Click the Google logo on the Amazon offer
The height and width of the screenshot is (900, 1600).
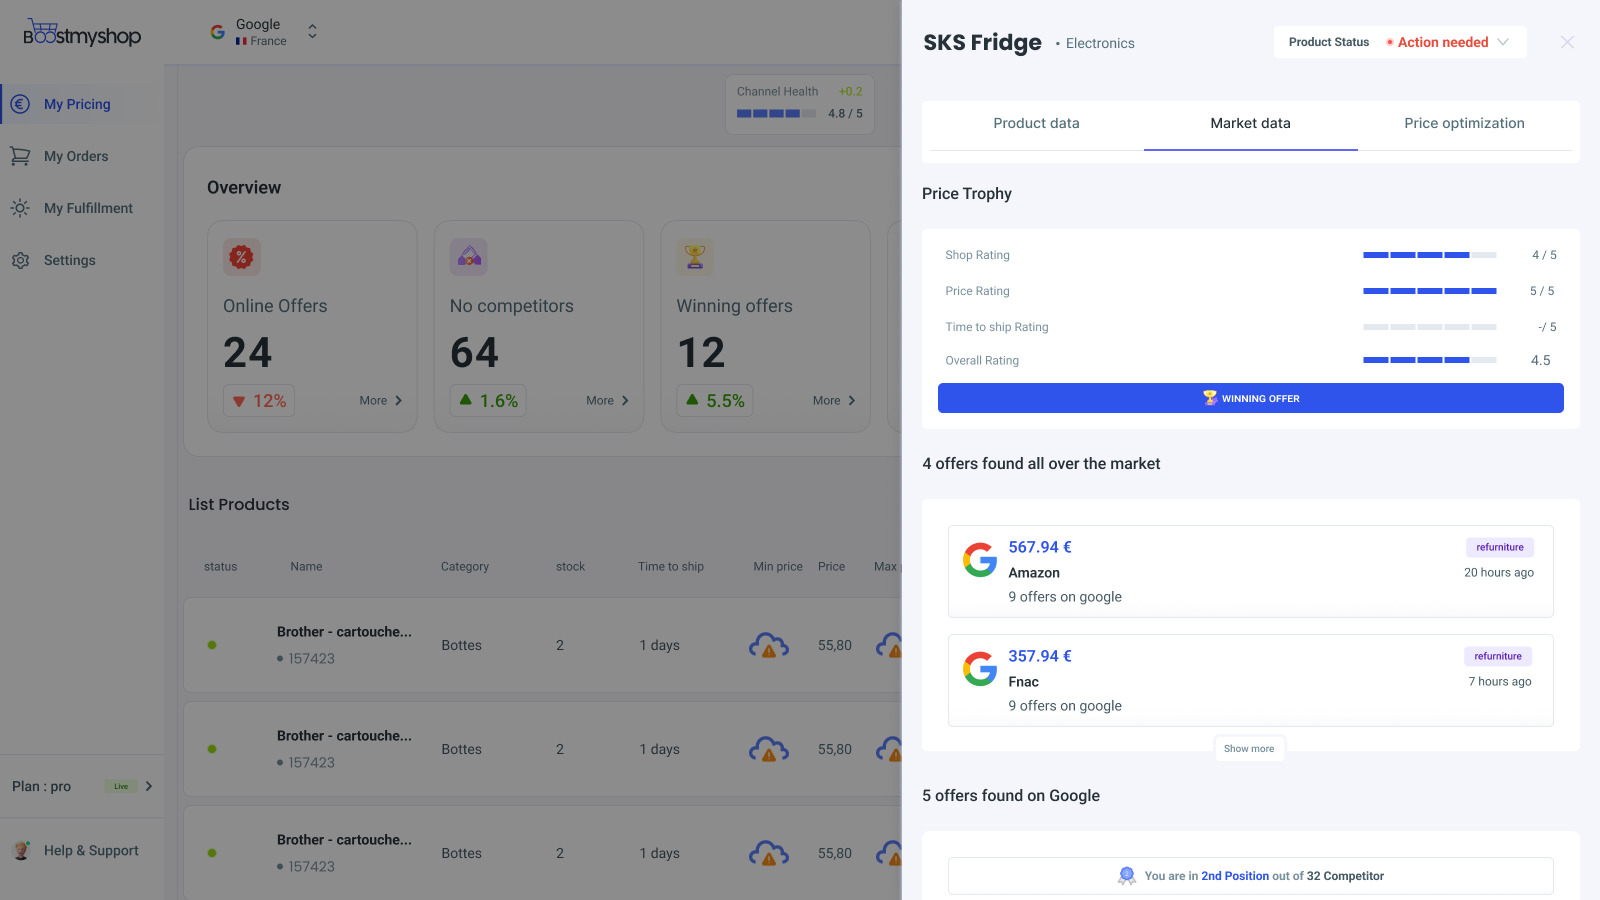[980, 560]
